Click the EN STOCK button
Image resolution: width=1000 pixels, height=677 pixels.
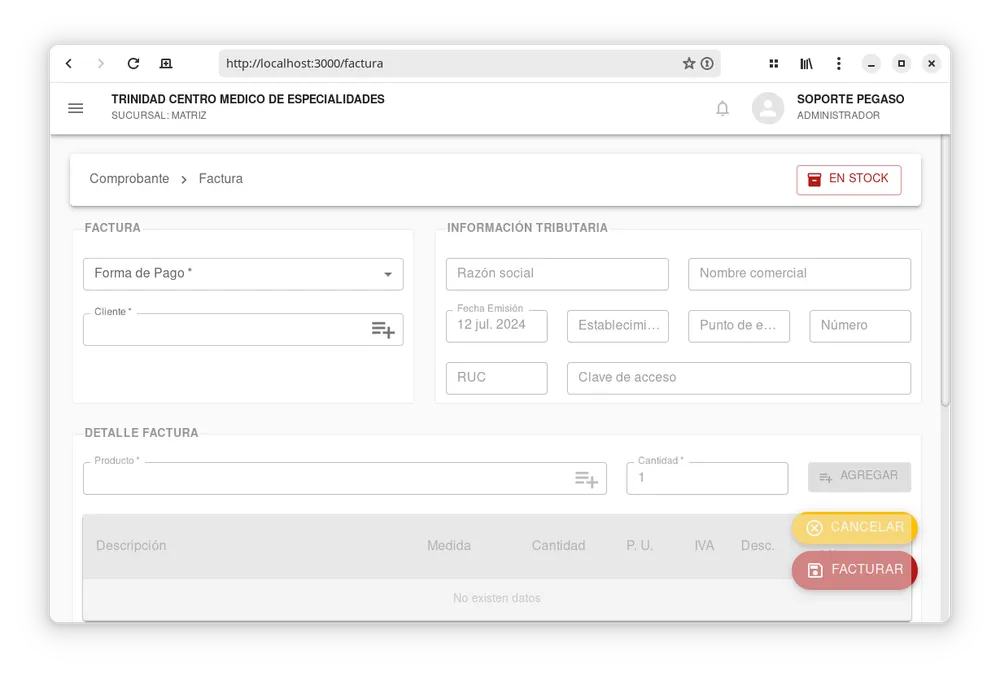[848, 179]
